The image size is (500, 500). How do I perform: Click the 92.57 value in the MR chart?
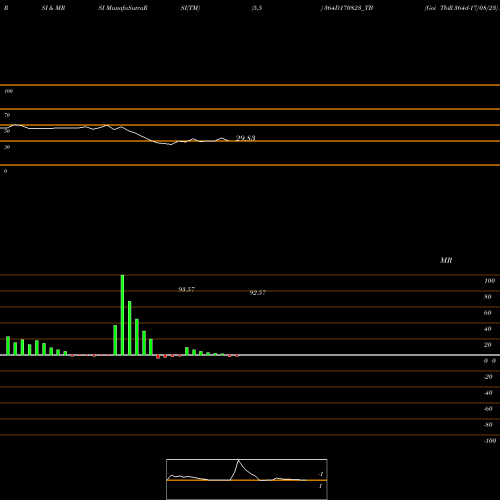click(258, 293)
